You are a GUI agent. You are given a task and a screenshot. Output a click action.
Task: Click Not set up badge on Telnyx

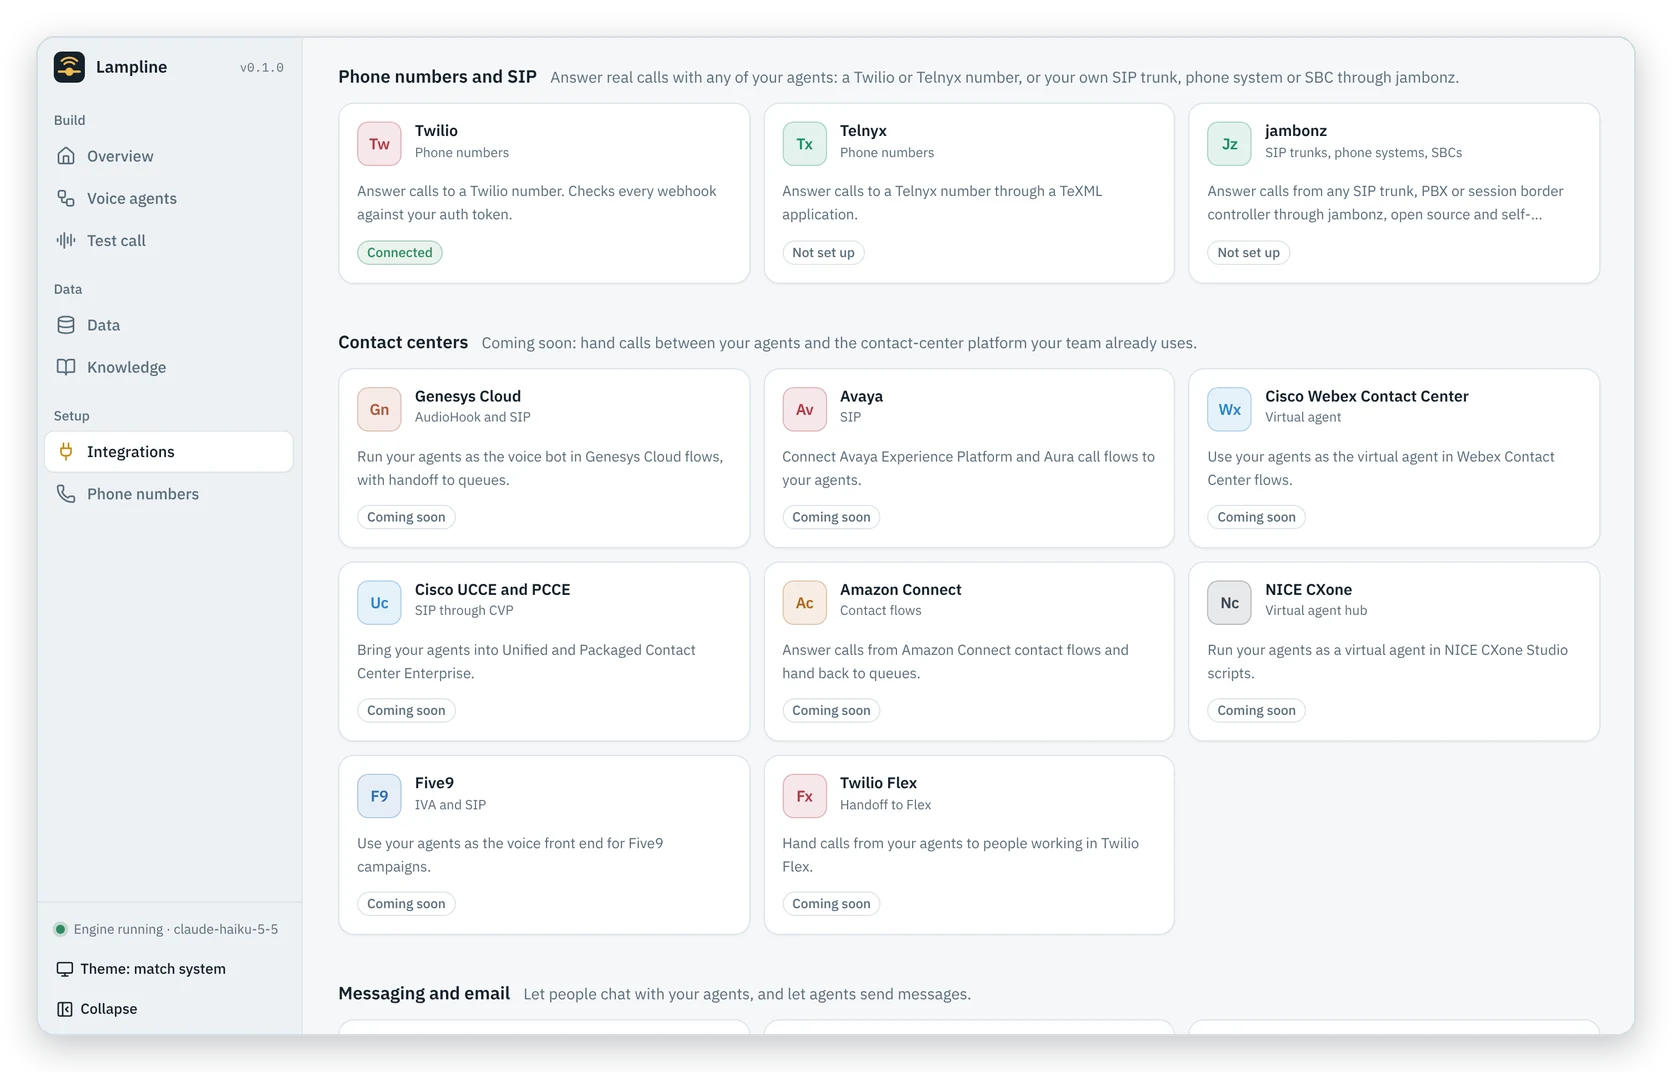[823, 253]
